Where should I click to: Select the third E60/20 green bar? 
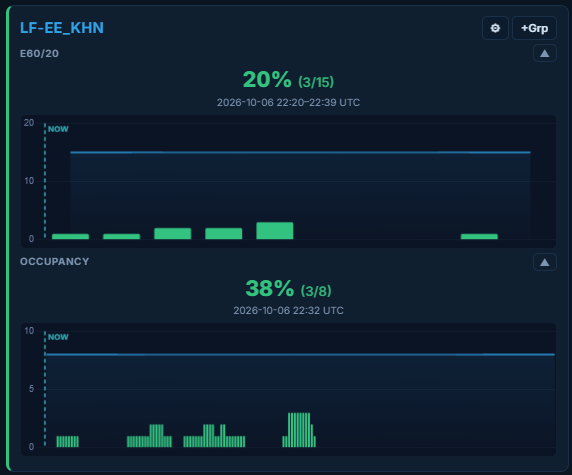point(173,233)
